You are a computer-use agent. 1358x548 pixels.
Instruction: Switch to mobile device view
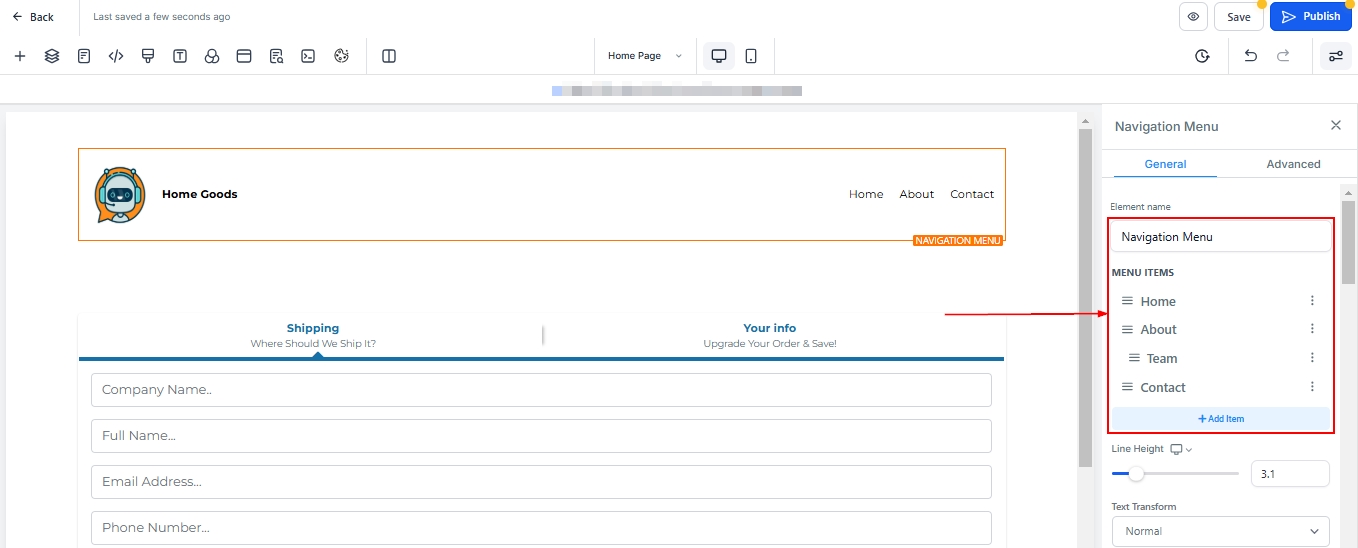[751, 56]
